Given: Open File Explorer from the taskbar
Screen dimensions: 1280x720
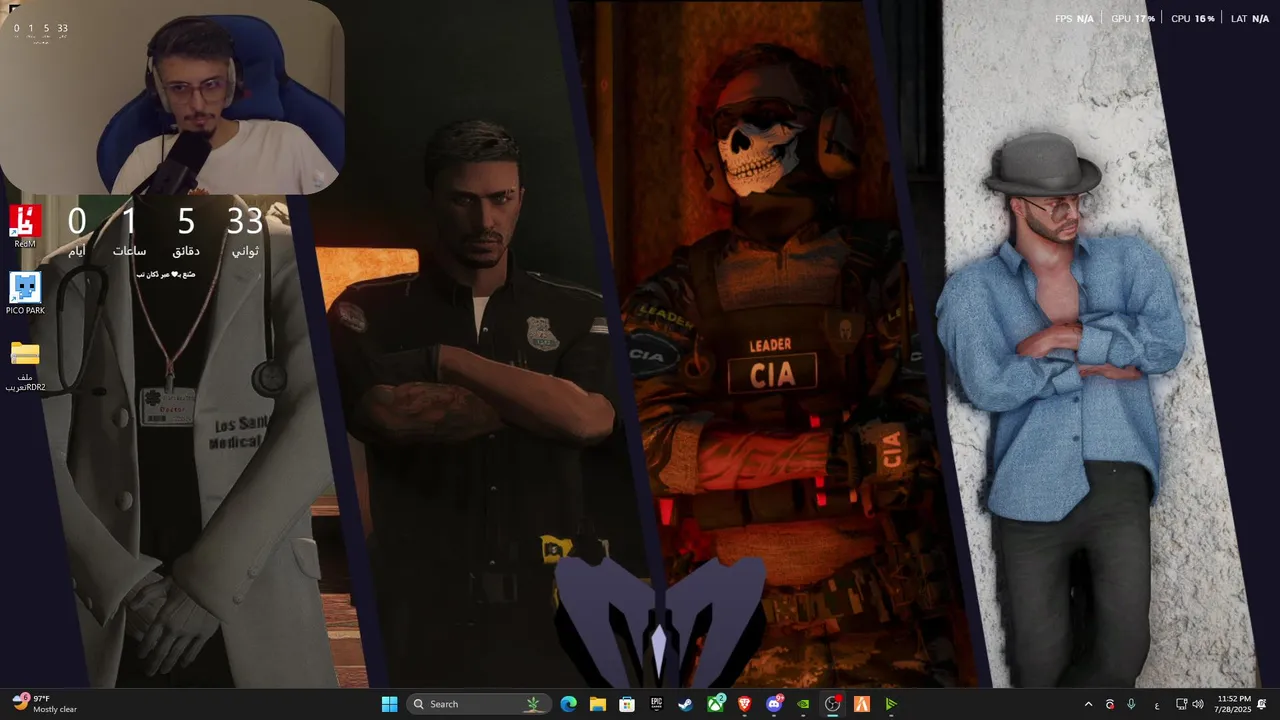Looking at the screenshot, I should pos(597,704).
